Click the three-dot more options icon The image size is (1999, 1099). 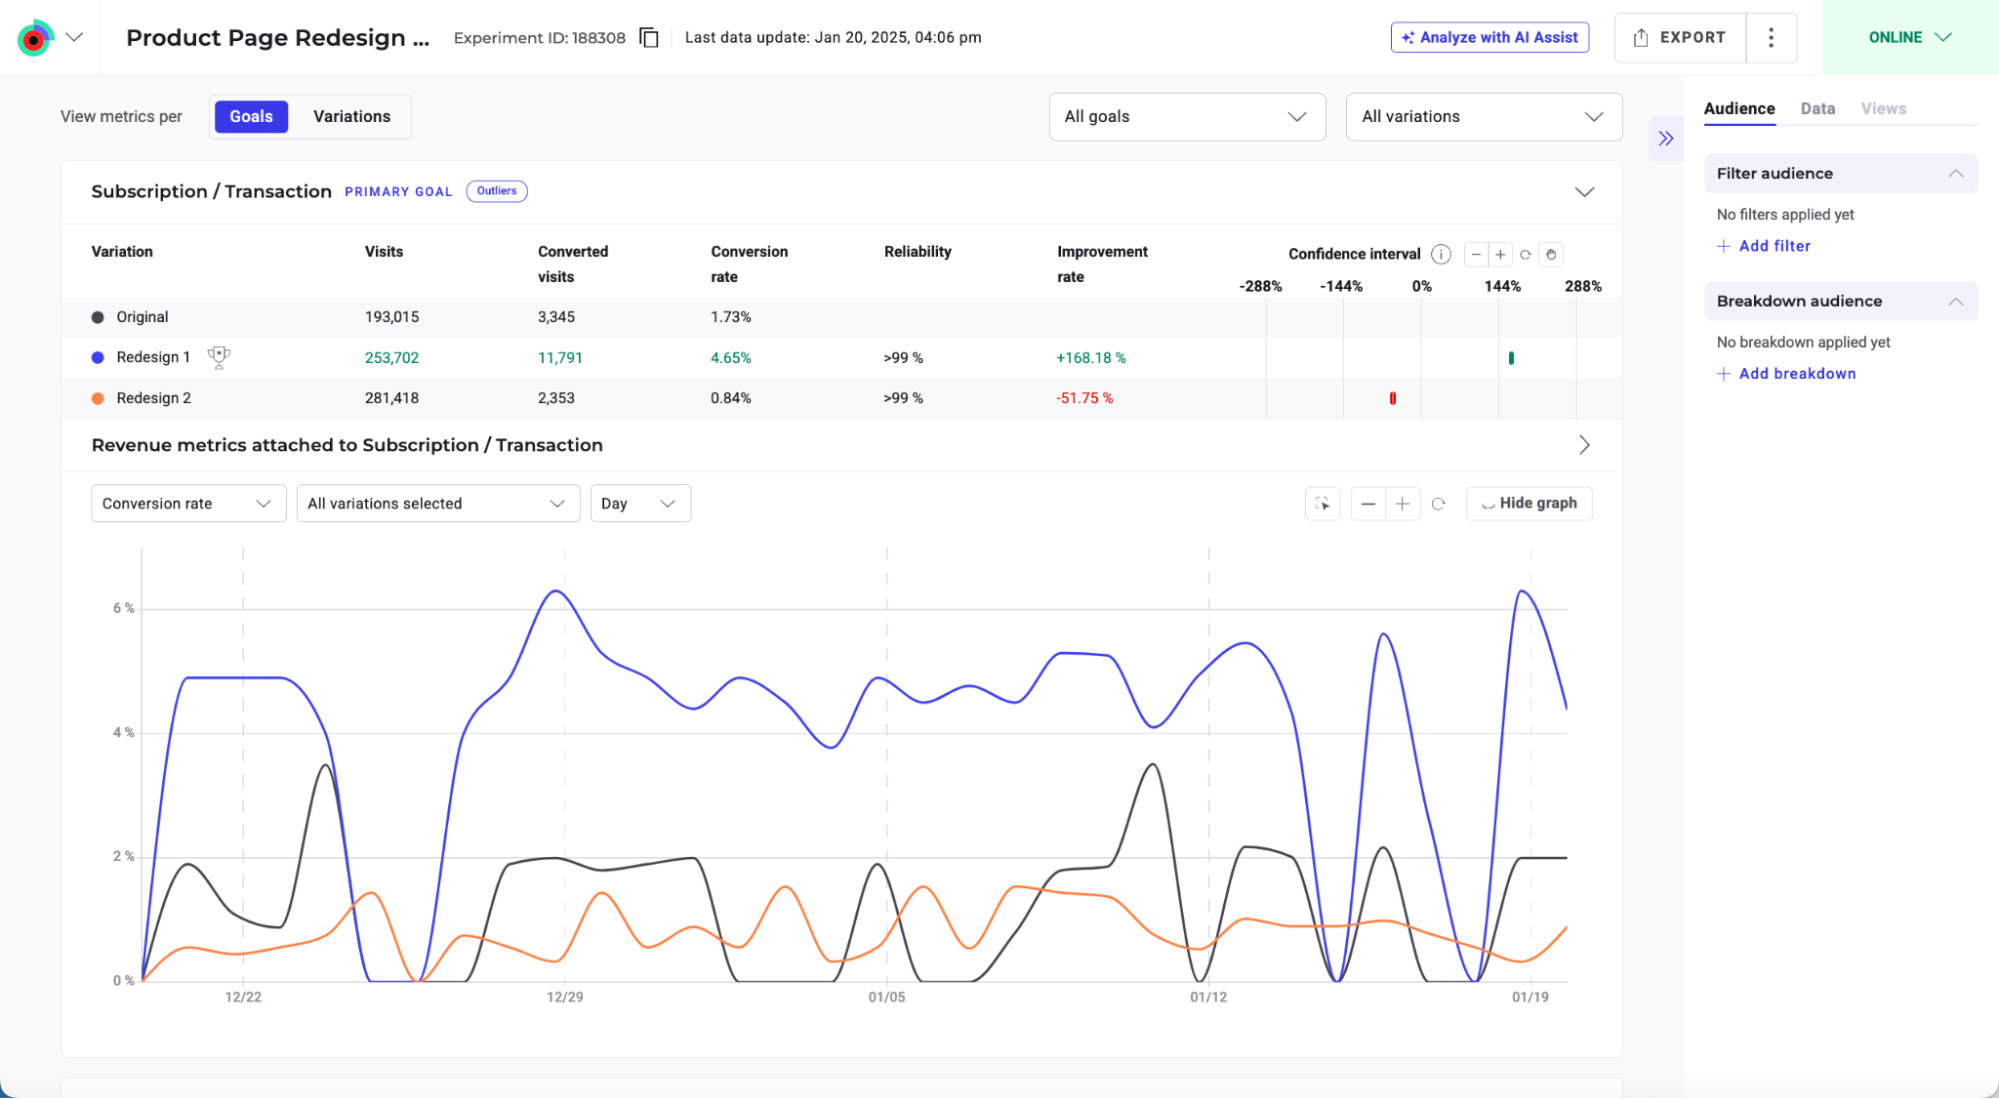1770,37
